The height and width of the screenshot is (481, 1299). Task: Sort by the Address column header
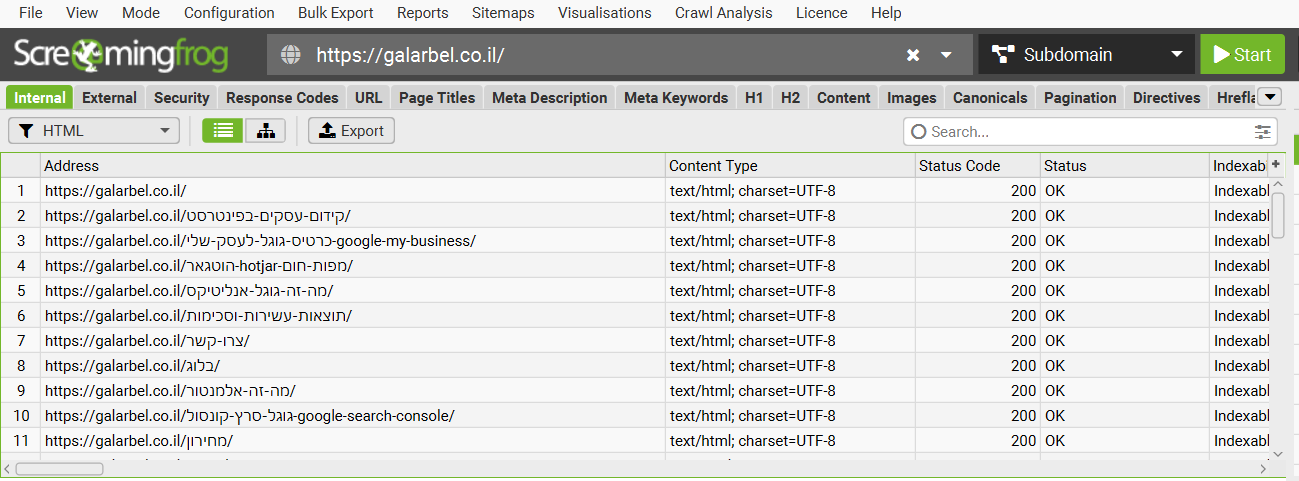click(353, 166)
